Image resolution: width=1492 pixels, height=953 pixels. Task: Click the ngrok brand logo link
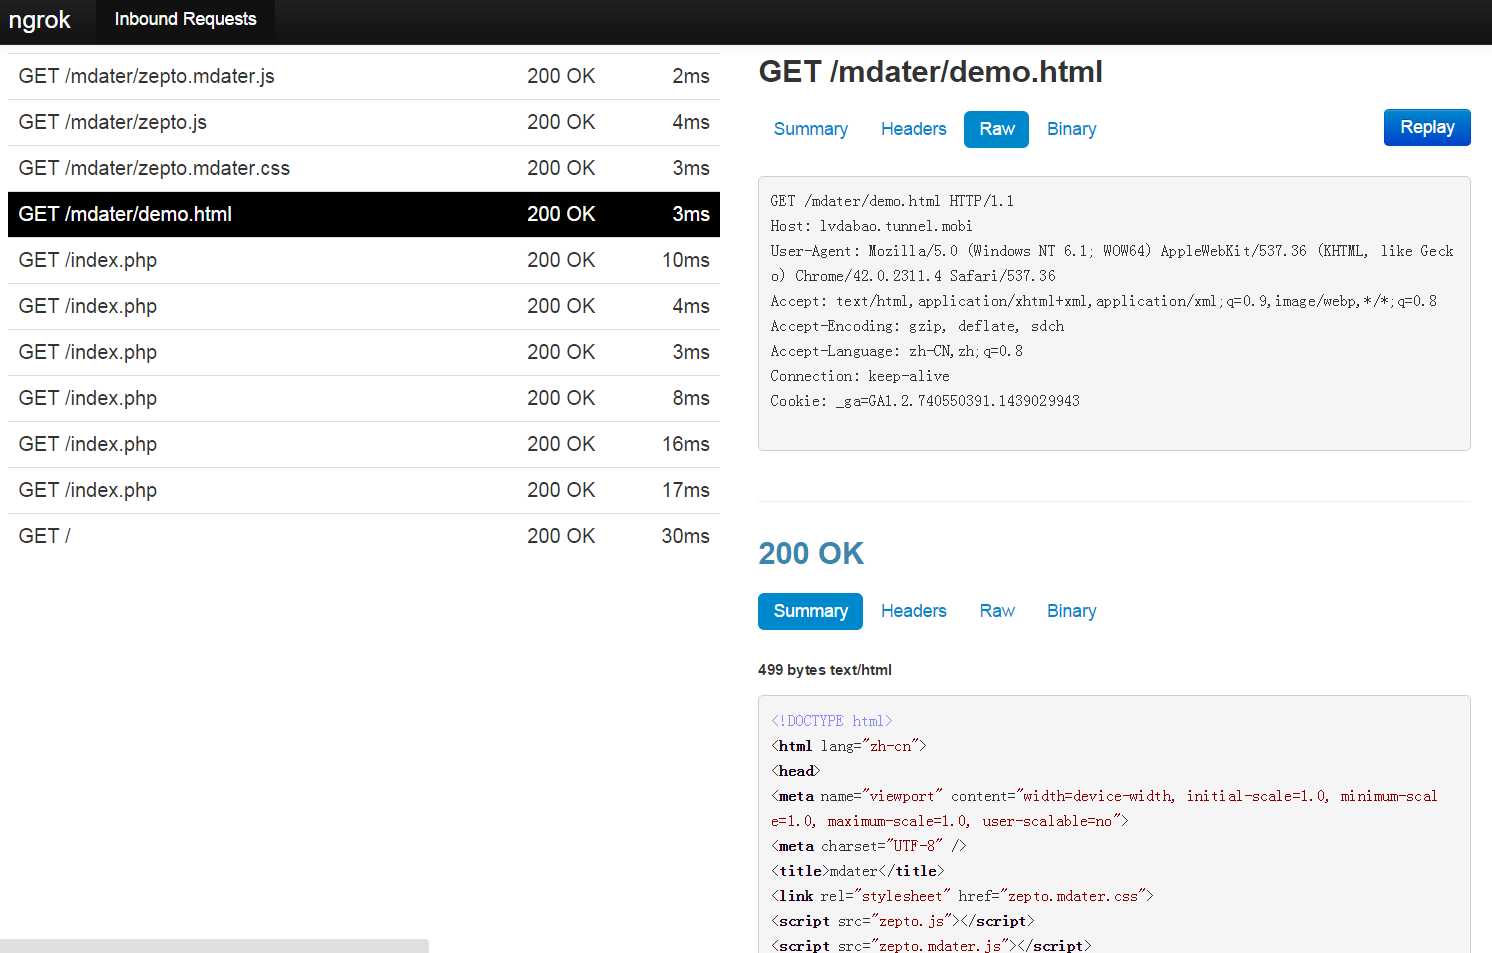(40, 20)
